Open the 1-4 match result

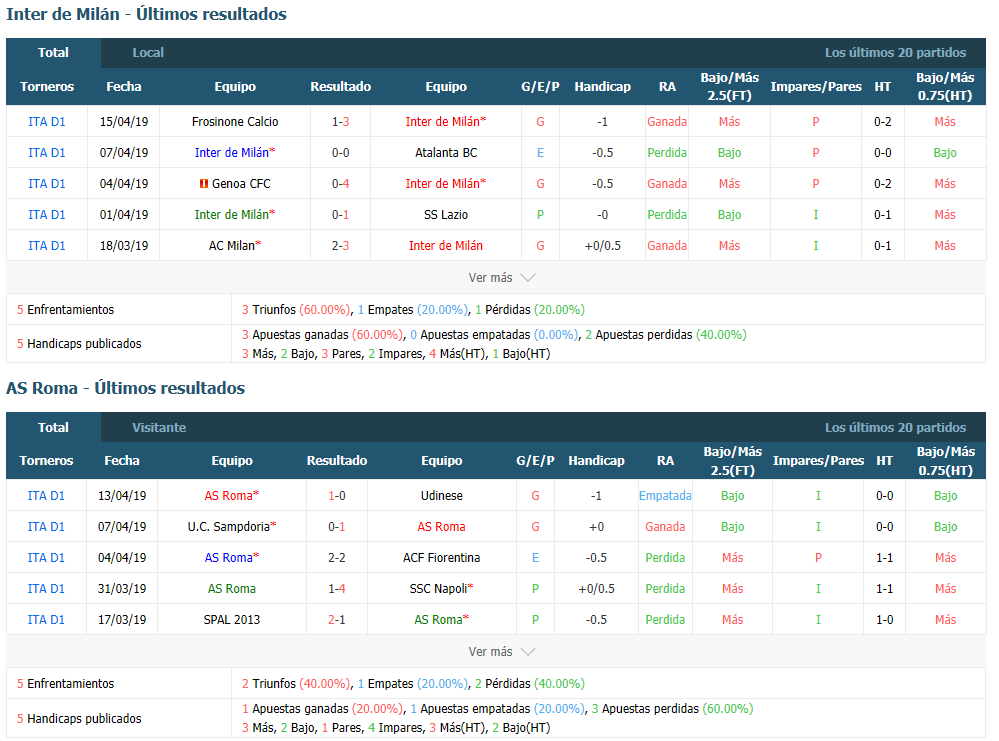[x=337, y=589]
